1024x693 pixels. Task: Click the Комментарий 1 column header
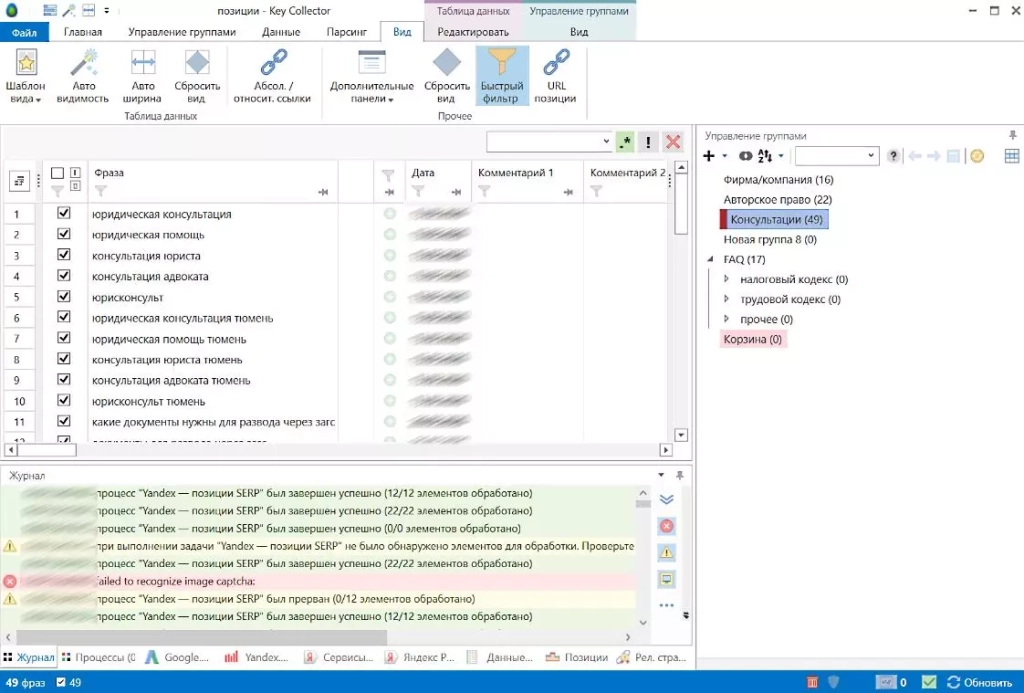pyautogui.click(x=515, y=173)
